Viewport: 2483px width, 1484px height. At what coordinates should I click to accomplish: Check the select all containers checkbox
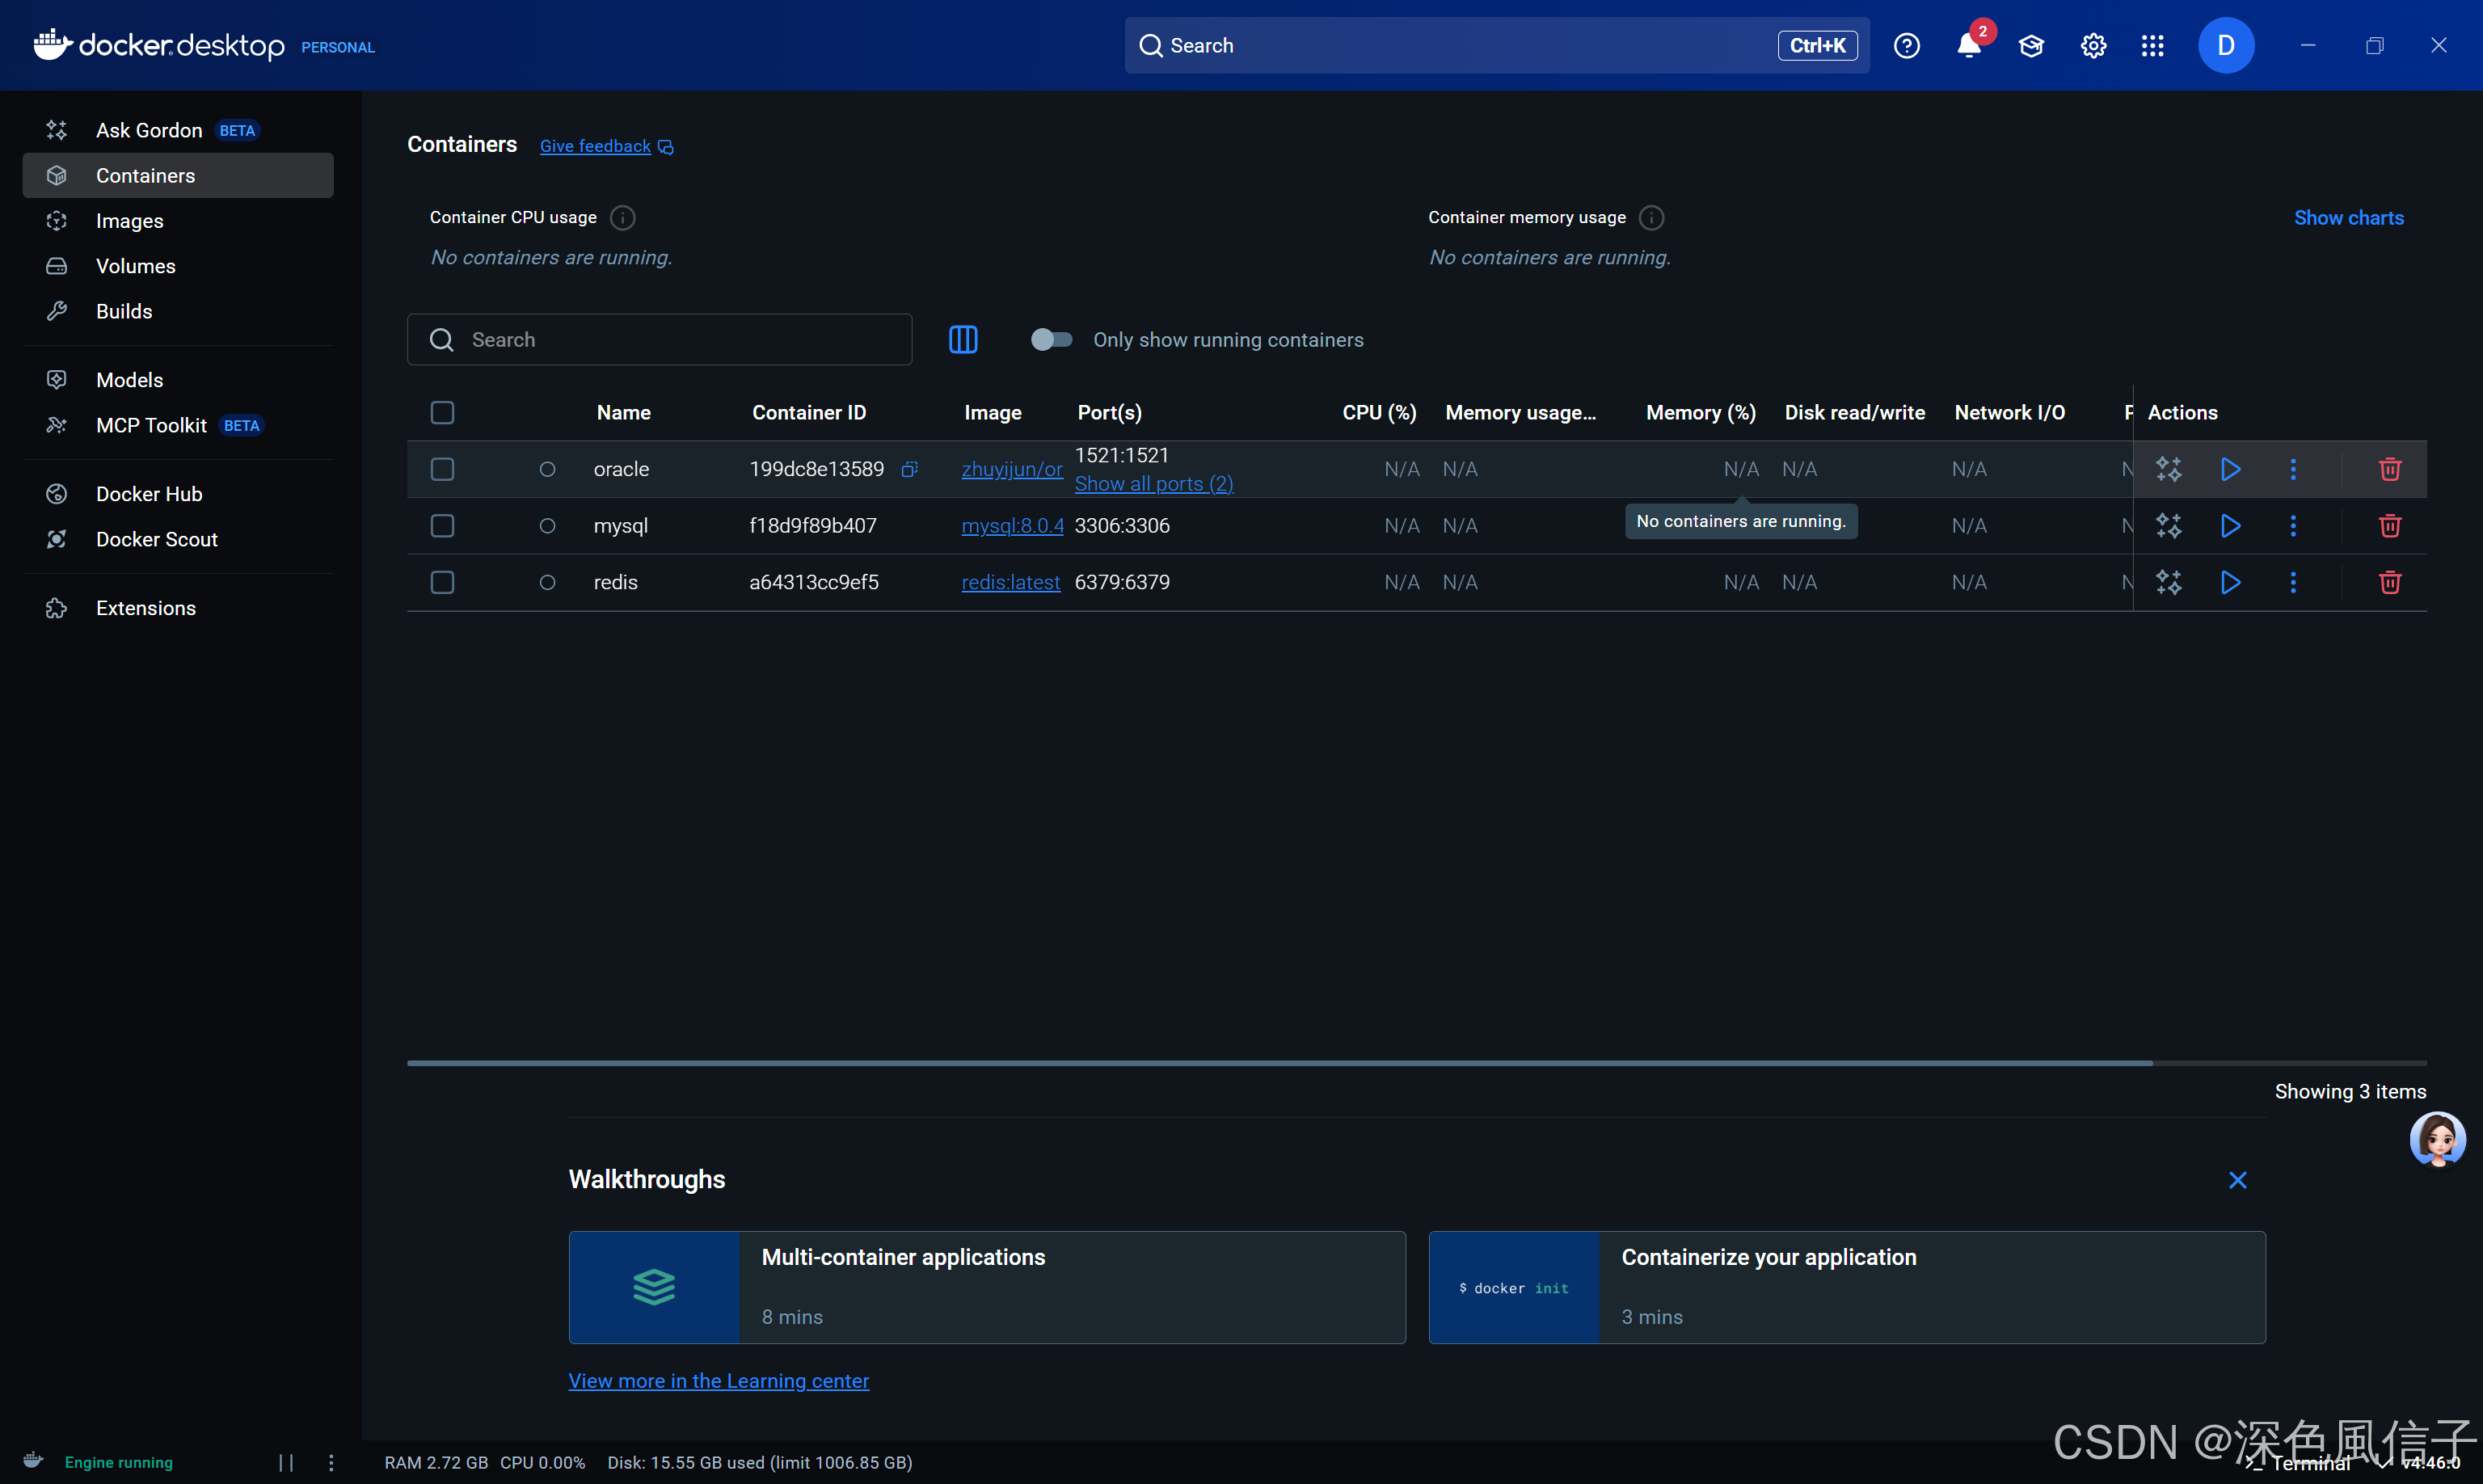point(442,413)
